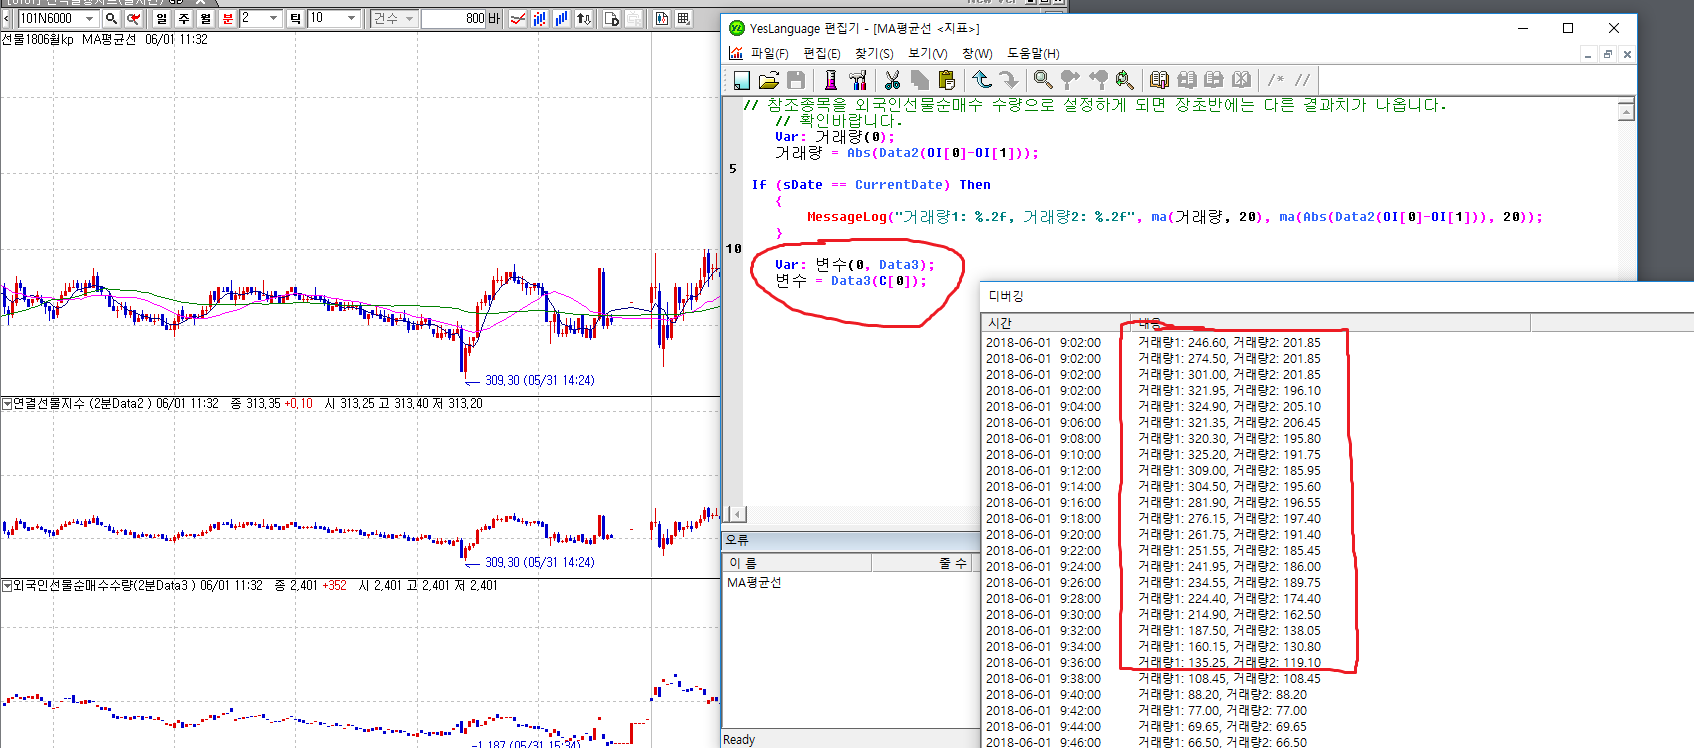The height and width of the screenshot is (748, 1694).
Task: Click the bar count field showing 800
Action: click(x=453, y=18)
